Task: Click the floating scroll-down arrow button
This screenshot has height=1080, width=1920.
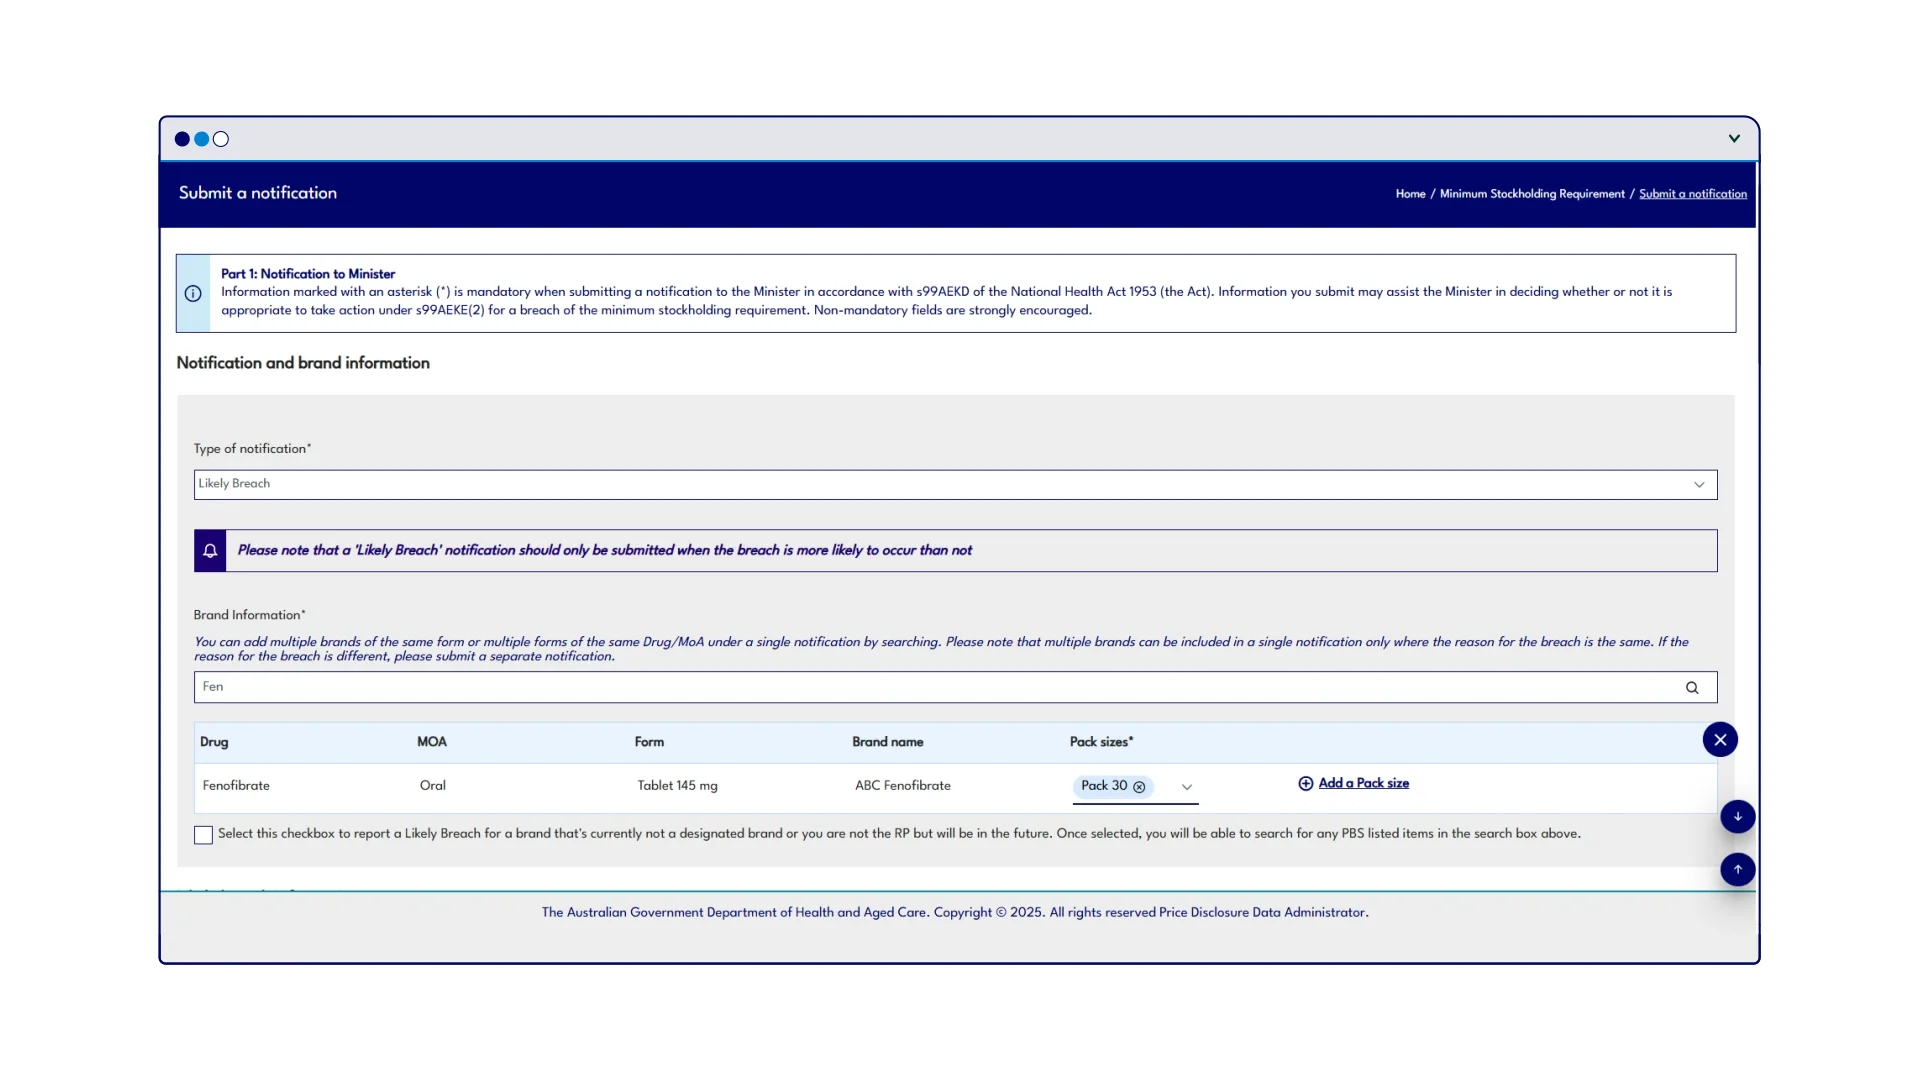Action: 1737,816
